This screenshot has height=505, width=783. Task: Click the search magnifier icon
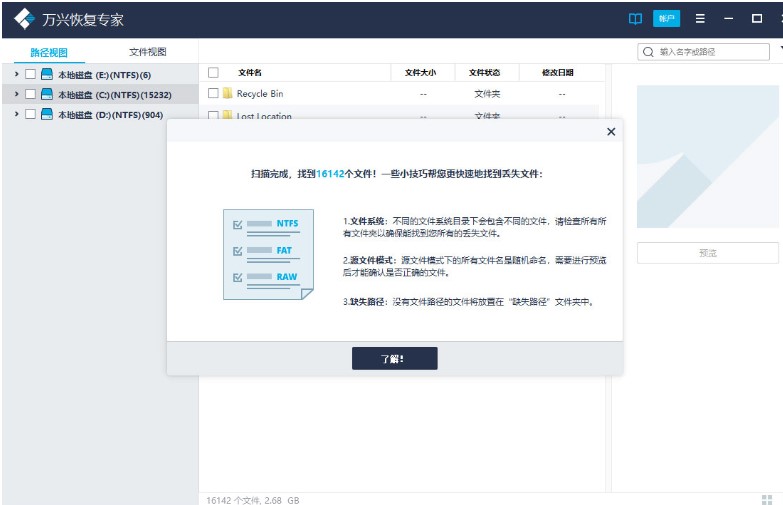(649, 52)
